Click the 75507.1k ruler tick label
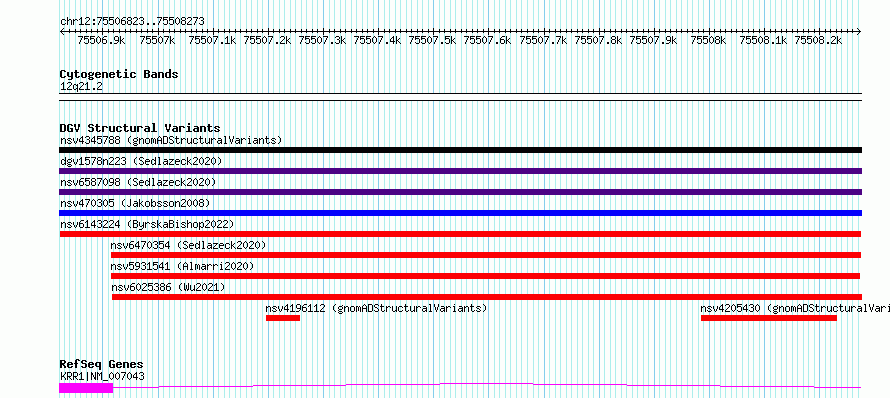Image resolution: width=890 pixels, height=398 pixels. 212,40
